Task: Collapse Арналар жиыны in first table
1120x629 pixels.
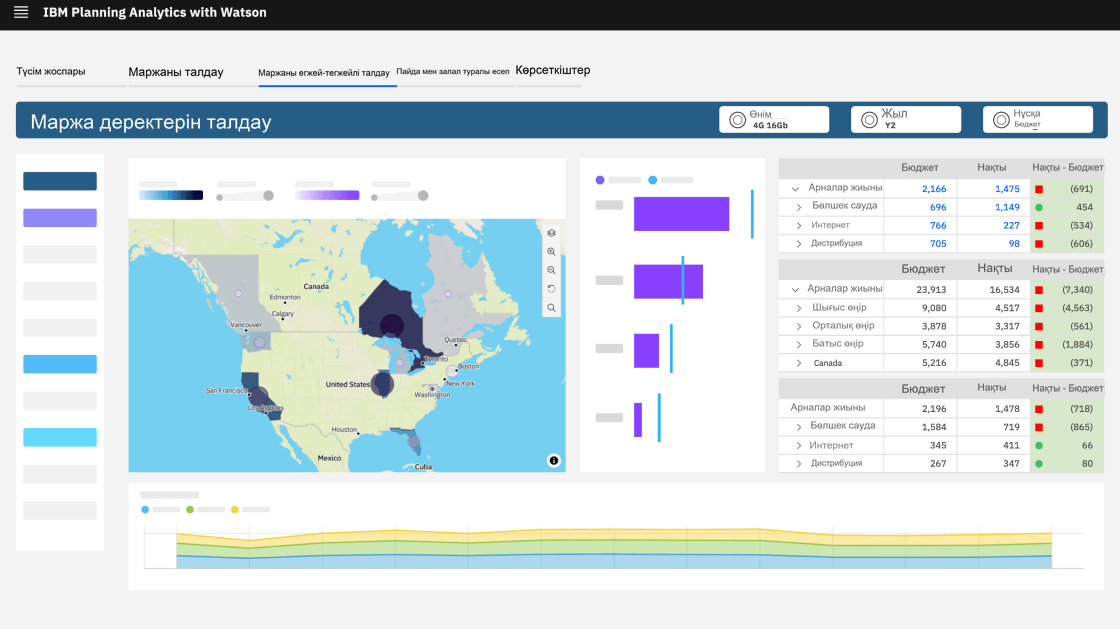Action: 795,188
